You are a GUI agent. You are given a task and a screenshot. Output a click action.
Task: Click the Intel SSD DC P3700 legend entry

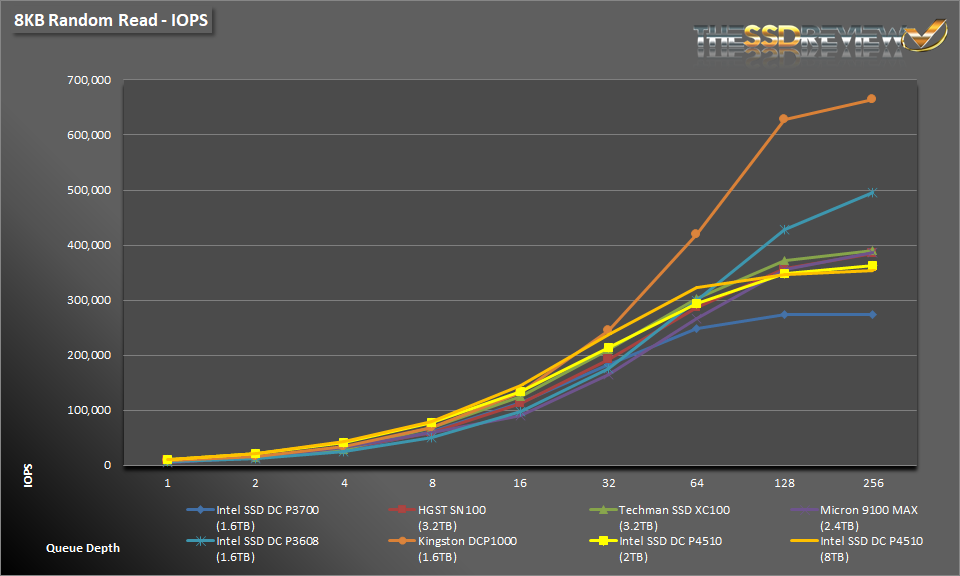(253, 518)
